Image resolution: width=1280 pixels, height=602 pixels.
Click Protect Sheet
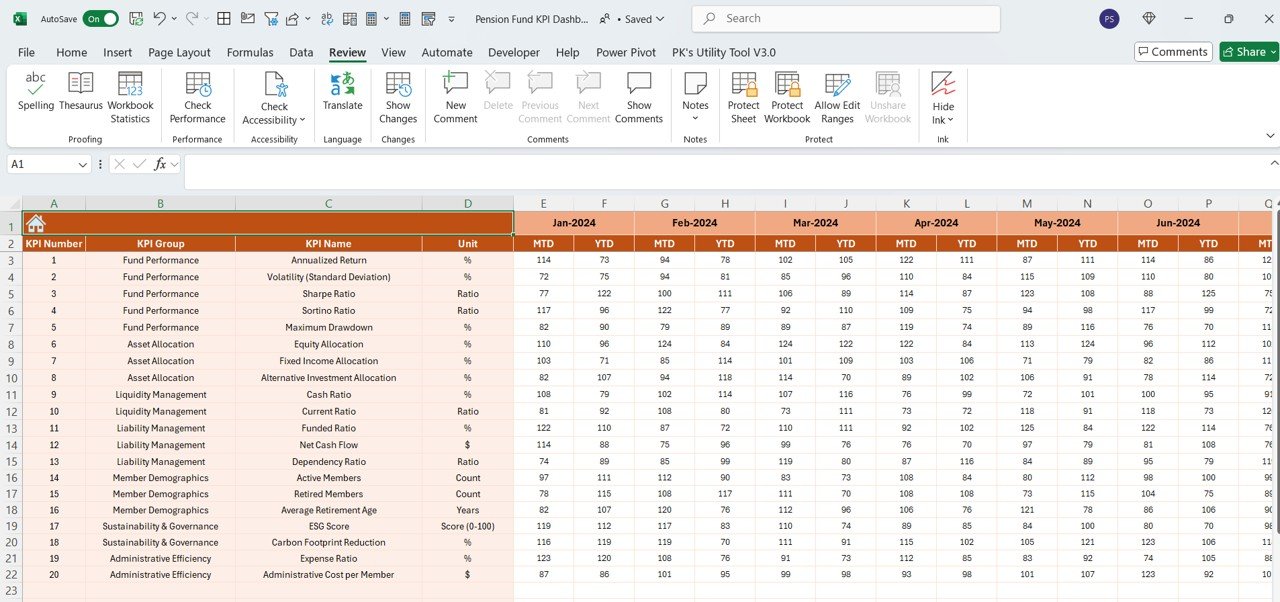743,98
